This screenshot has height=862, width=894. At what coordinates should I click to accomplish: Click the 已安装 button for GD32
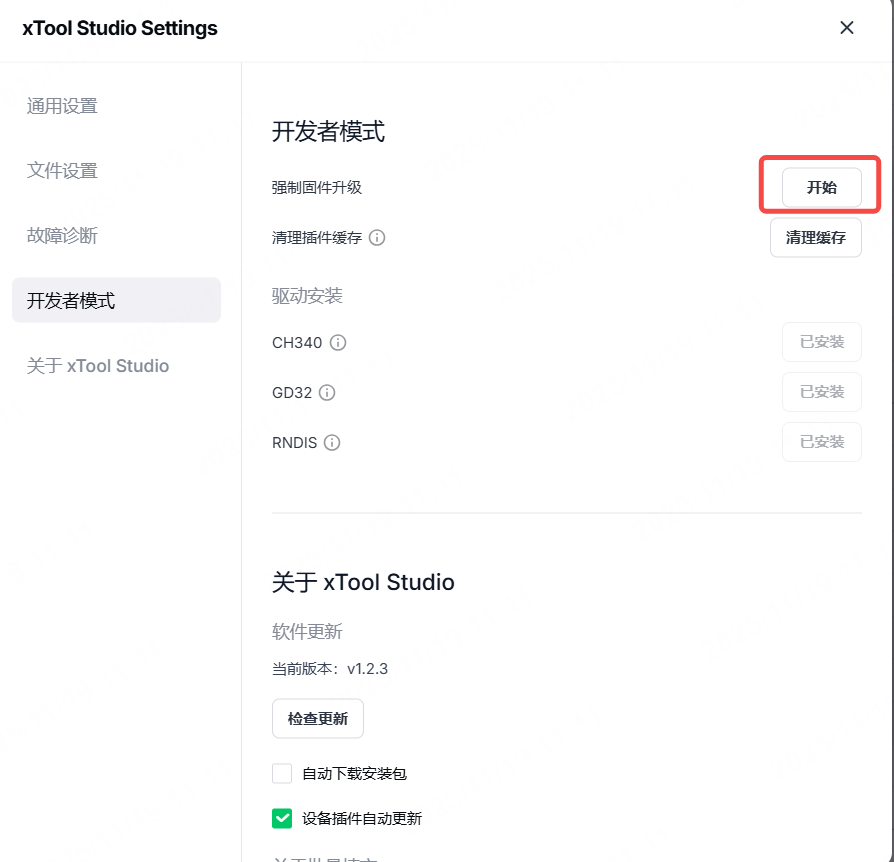click(x=821, y=392)
